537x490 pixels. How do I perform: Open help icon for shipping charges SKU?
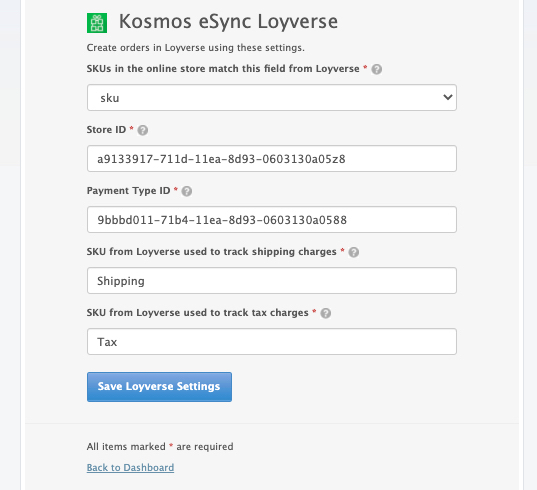click(354, 252)
